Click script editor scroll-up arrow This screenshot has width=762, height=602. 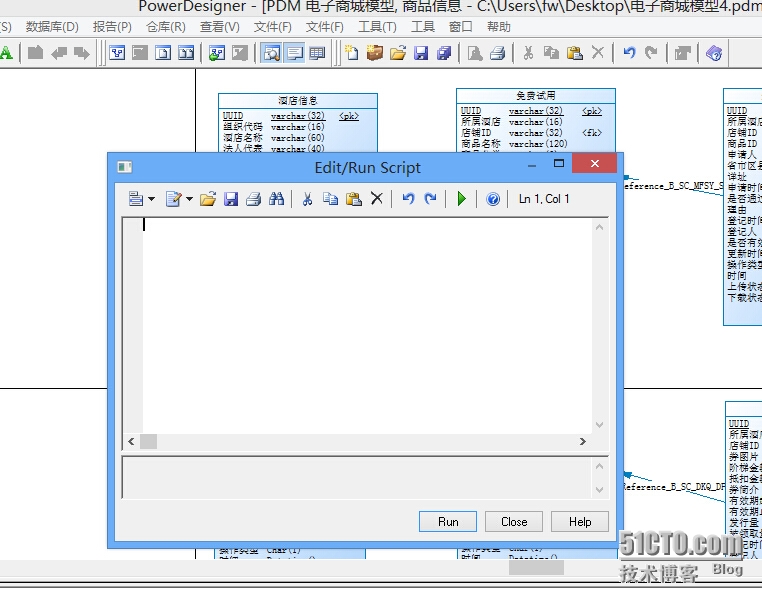(x=599, y=227)
